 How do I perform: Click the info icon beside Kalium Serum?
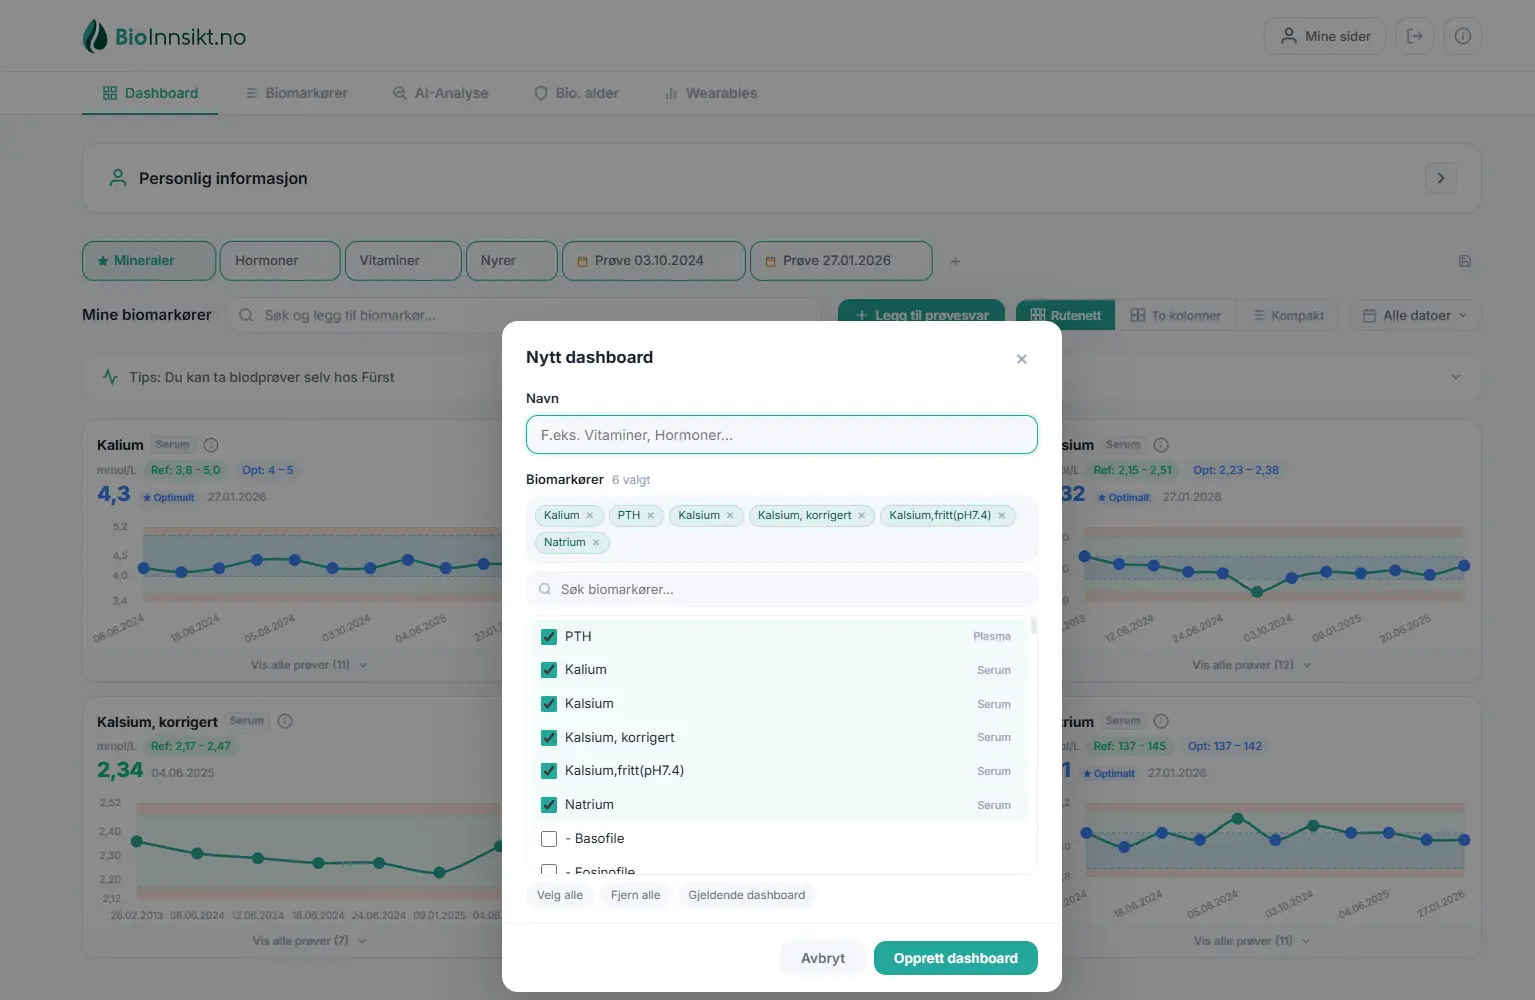pos(211,445)
